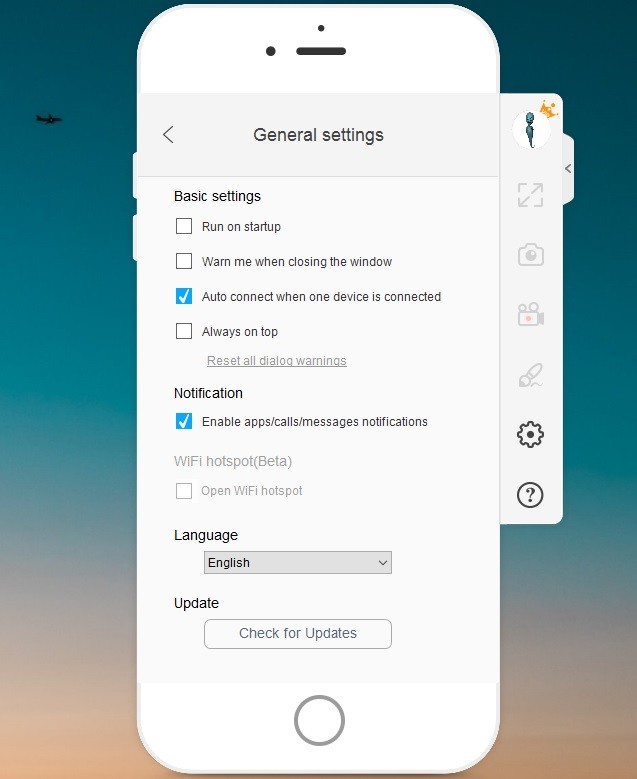The image size is (637, 779).
Task: Click the VIP crown badge
Action: pos(549,109)
